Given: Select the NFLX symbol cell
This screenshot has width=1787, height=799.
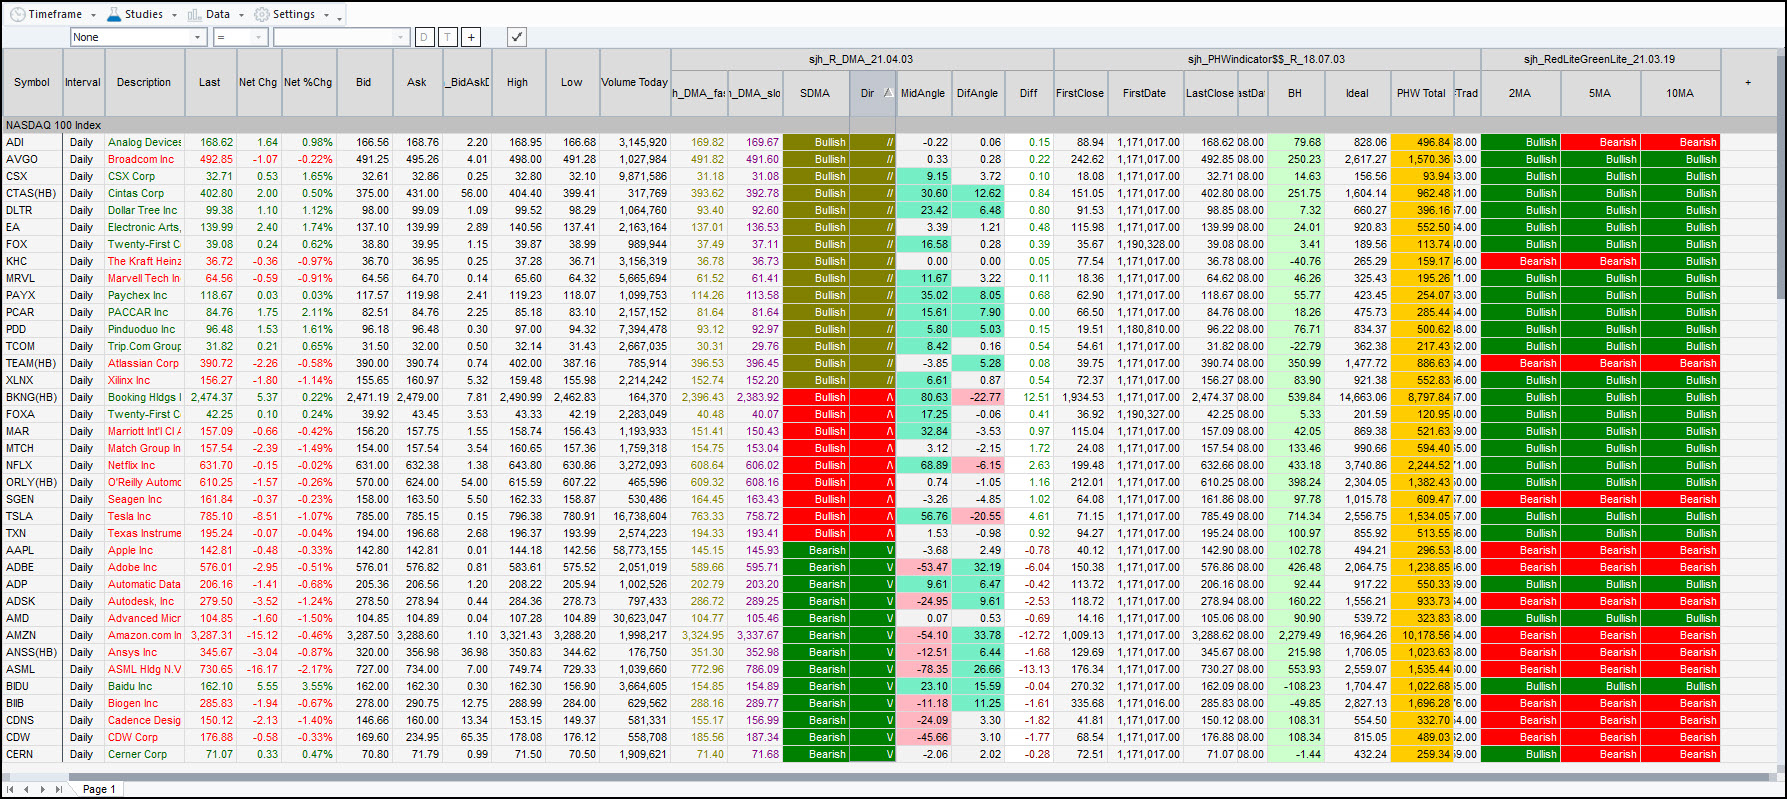Looking at the screenshot, I should point(32,465).
